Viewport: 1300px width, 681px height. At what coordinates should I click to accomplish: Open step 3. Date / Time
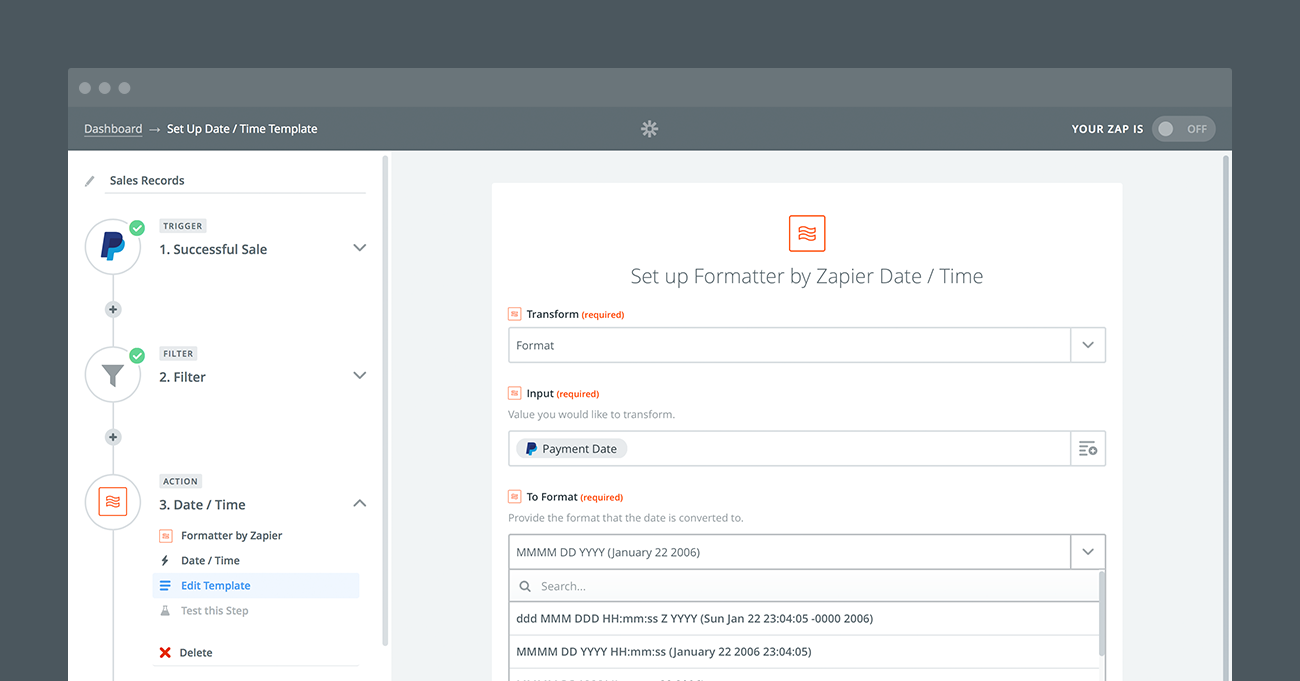(x=202, y=505)
